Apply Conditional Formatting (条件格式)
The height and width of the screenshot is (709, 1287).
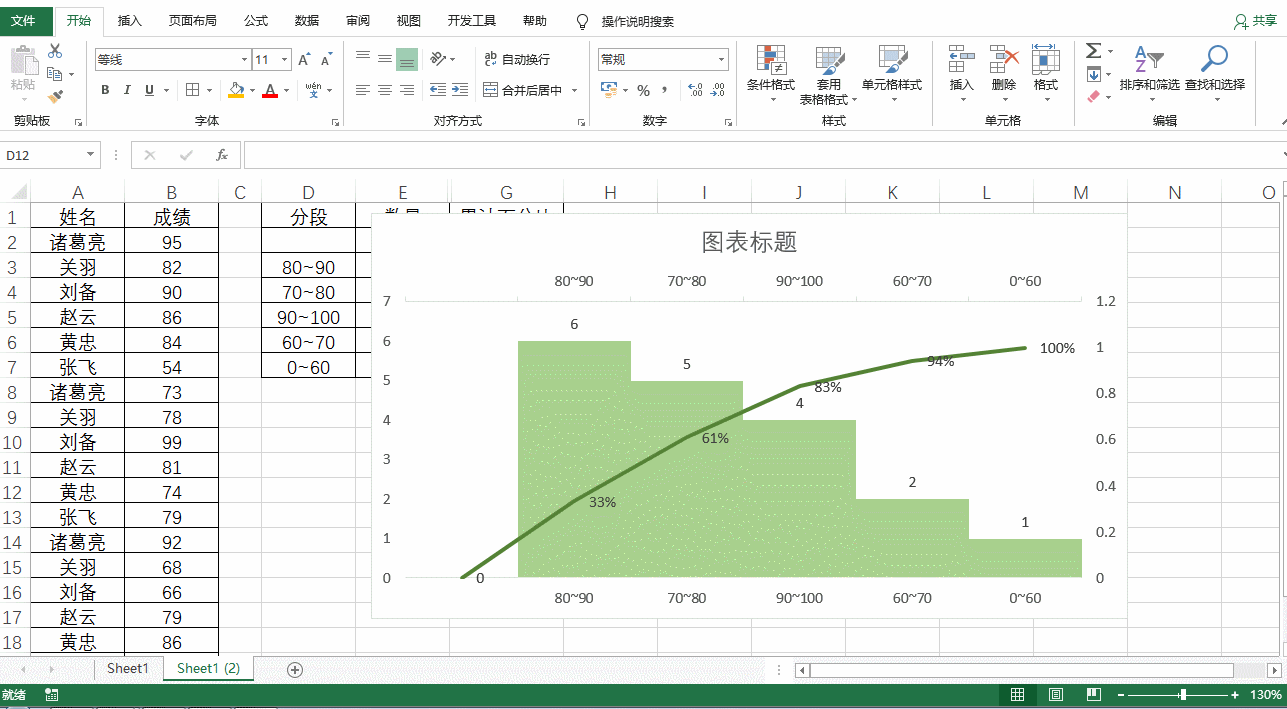[770, 74]
